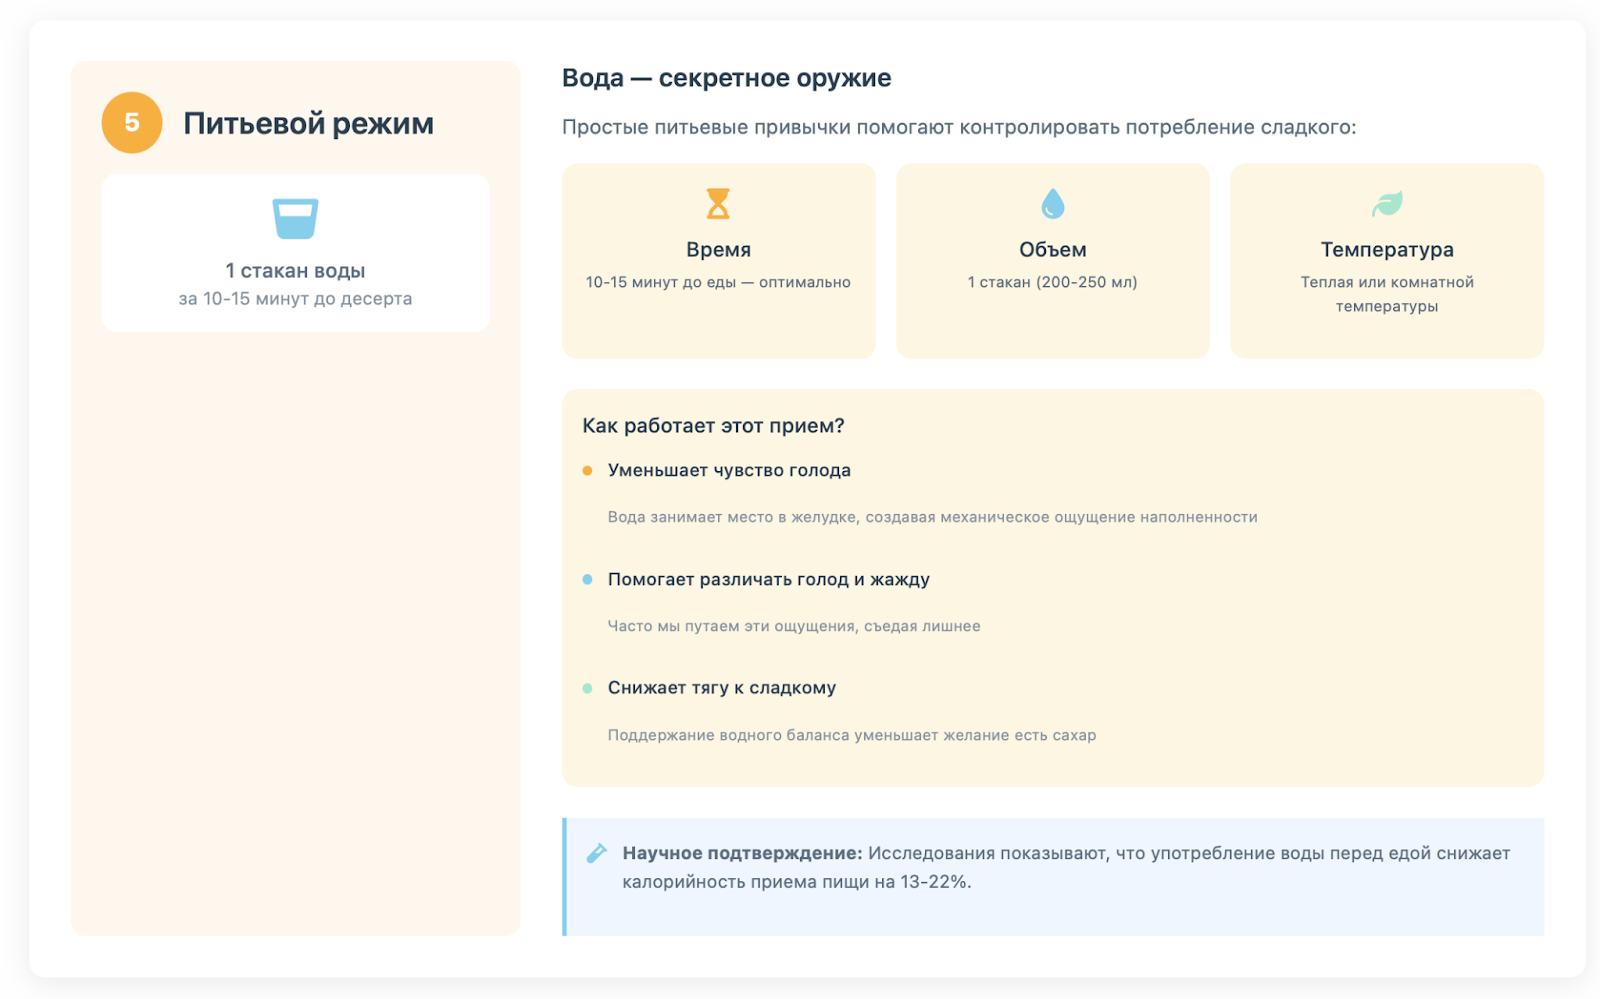Click the Научное подтверждение label
This screenshot has height=999, width=1600.
[x=742, y=853]
